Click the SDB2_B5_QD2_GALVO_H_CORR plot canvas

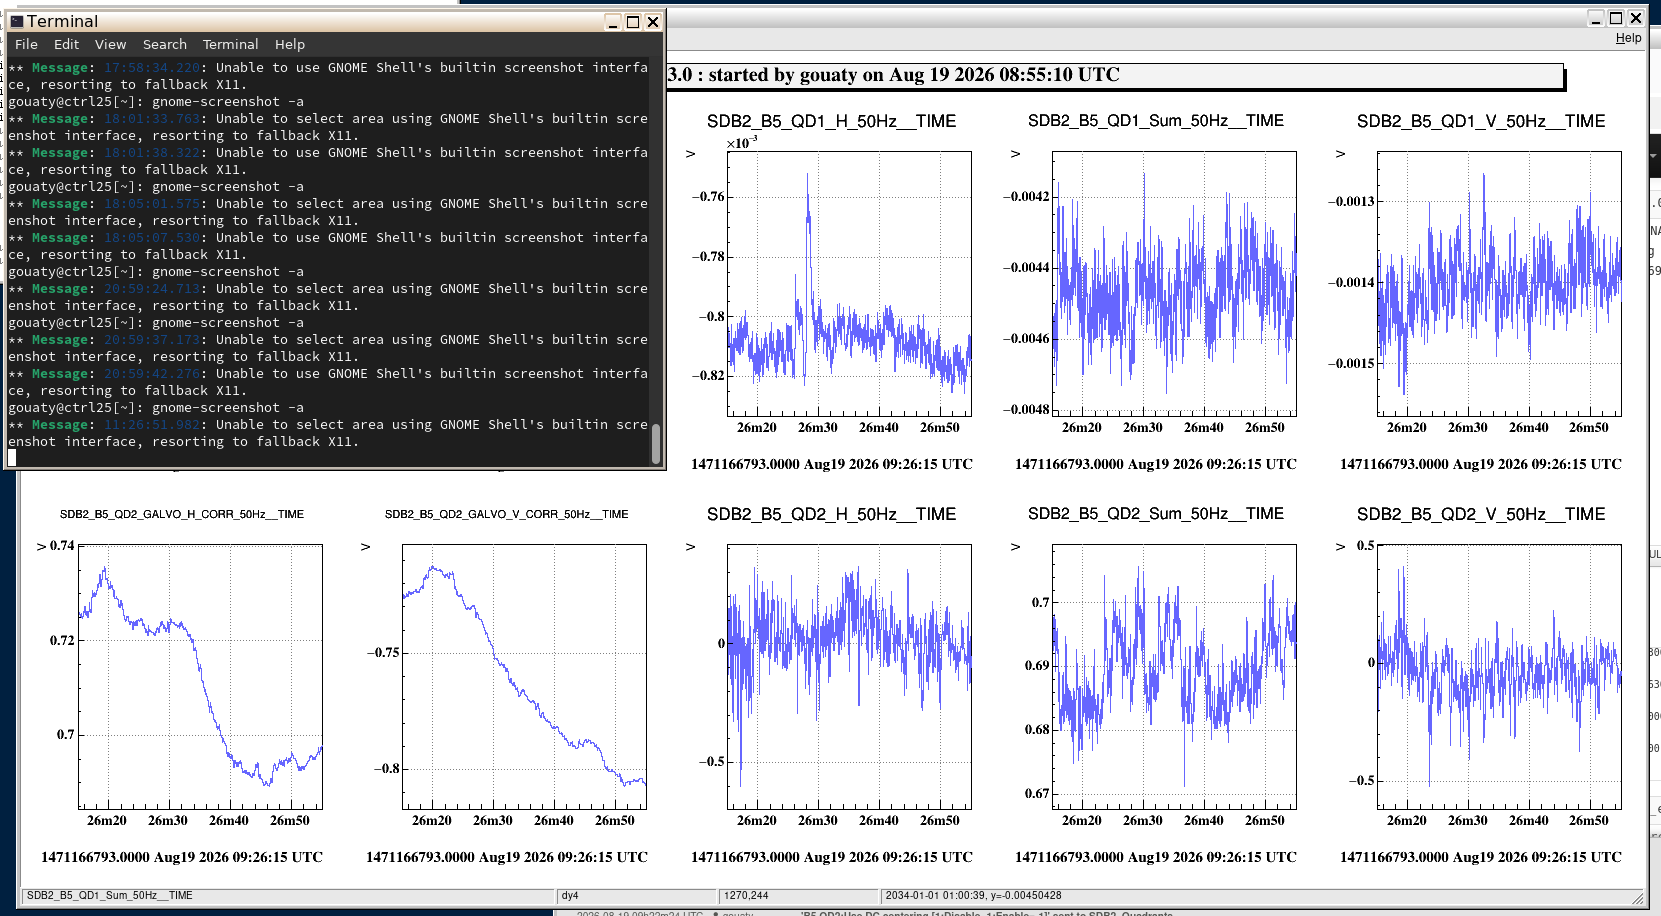pos(200,677)
